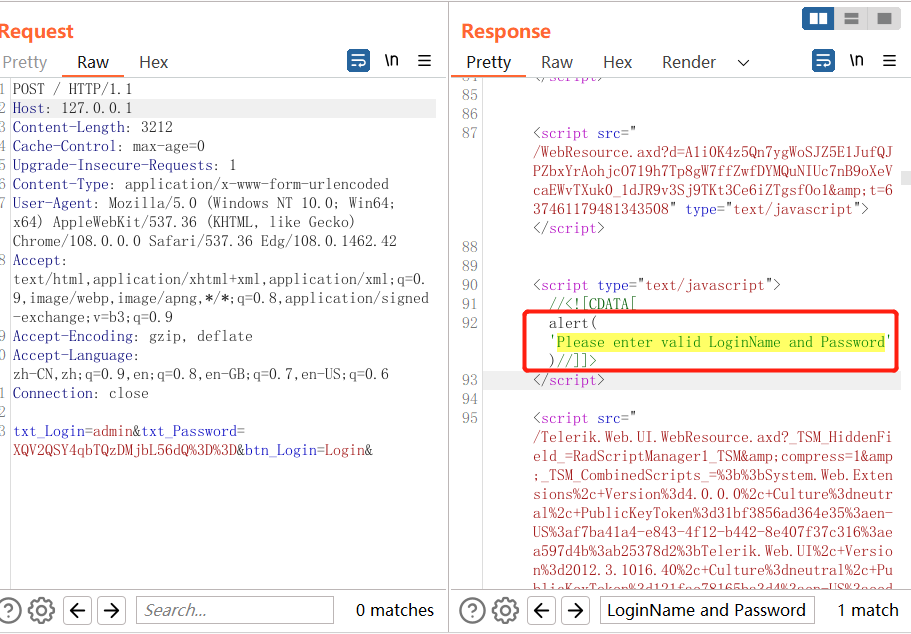This screenshot has height=634, width=911.
Task: Switch to side-by-side layout view
Action: [818, 19]
